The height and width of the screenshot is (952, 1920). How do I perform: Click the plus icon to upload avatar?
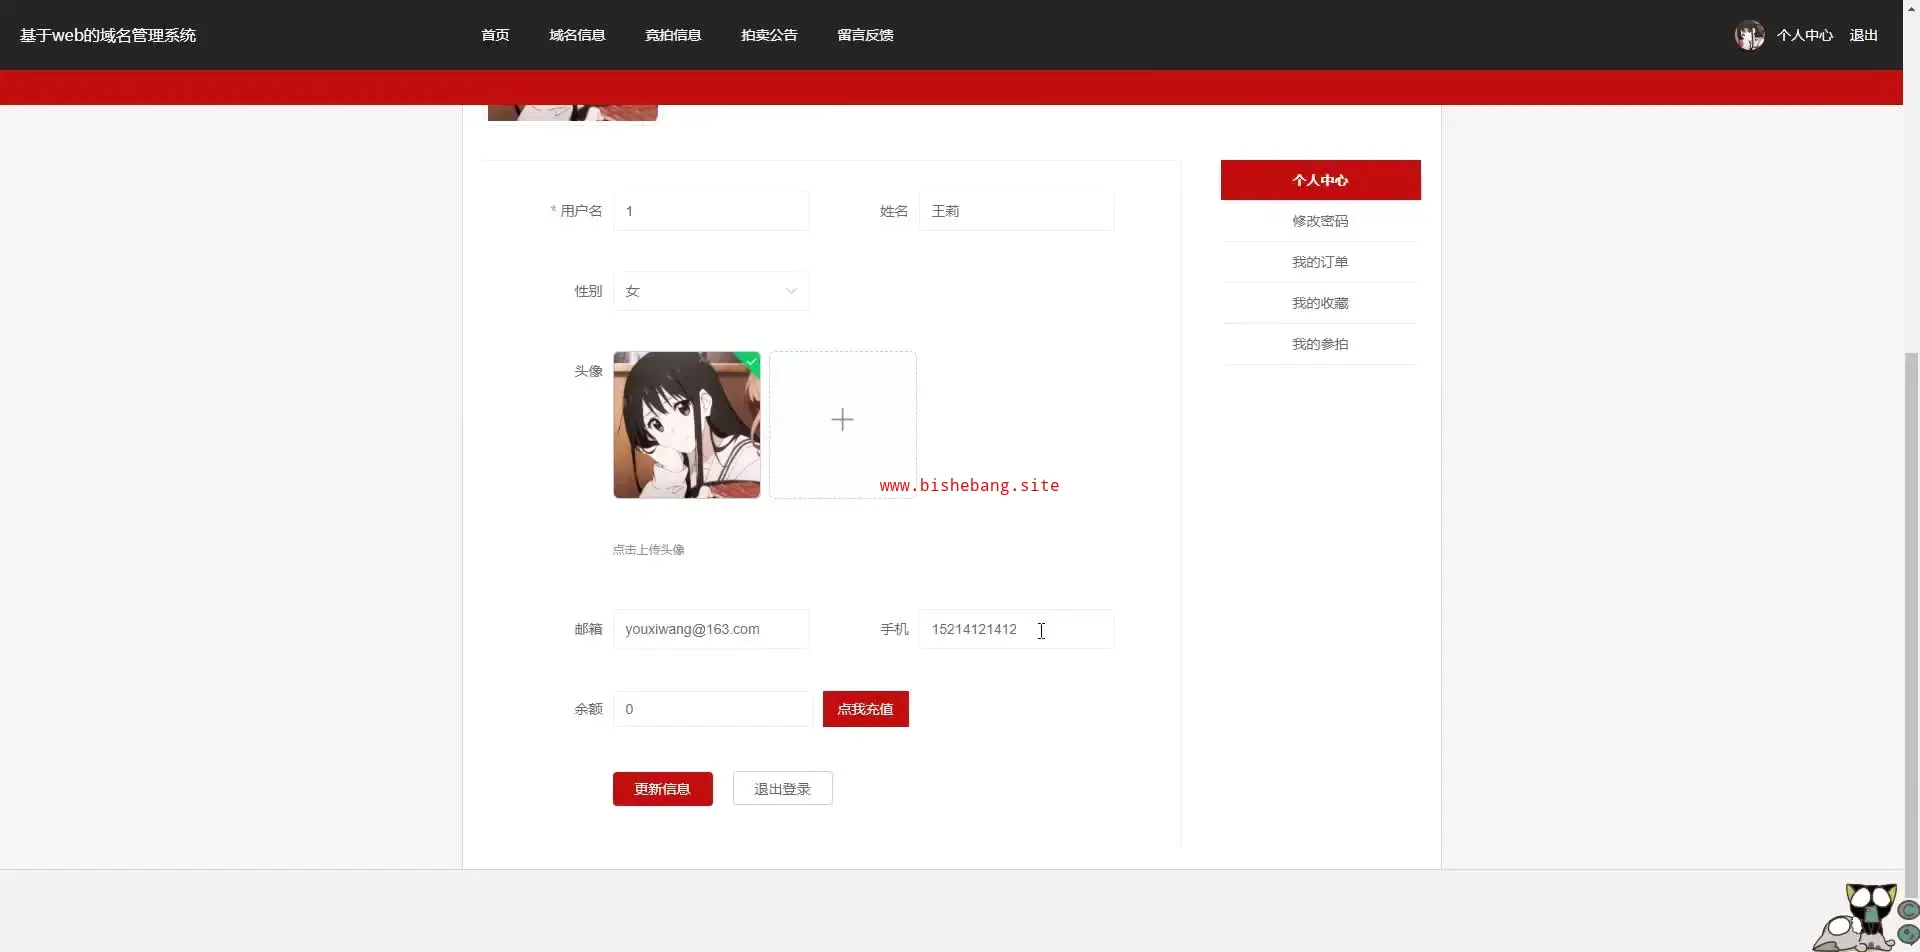coord(842,420)
